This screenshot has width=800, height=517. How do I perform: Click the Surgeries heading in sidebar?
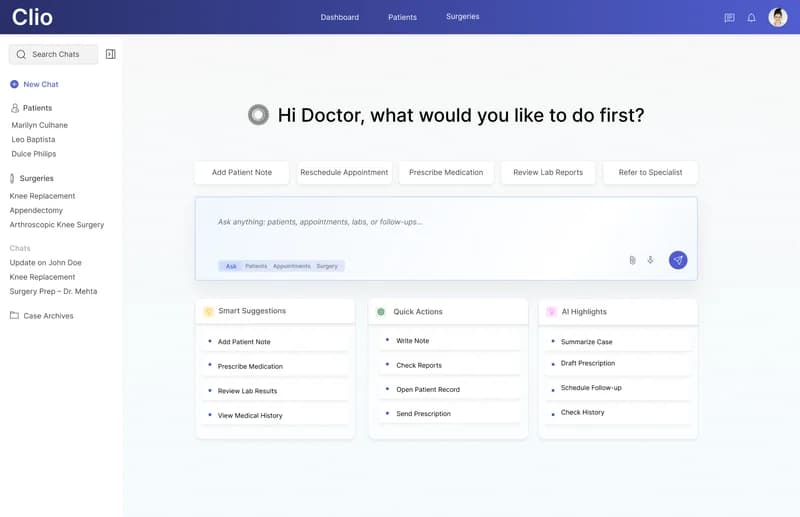tap(36, 178)
